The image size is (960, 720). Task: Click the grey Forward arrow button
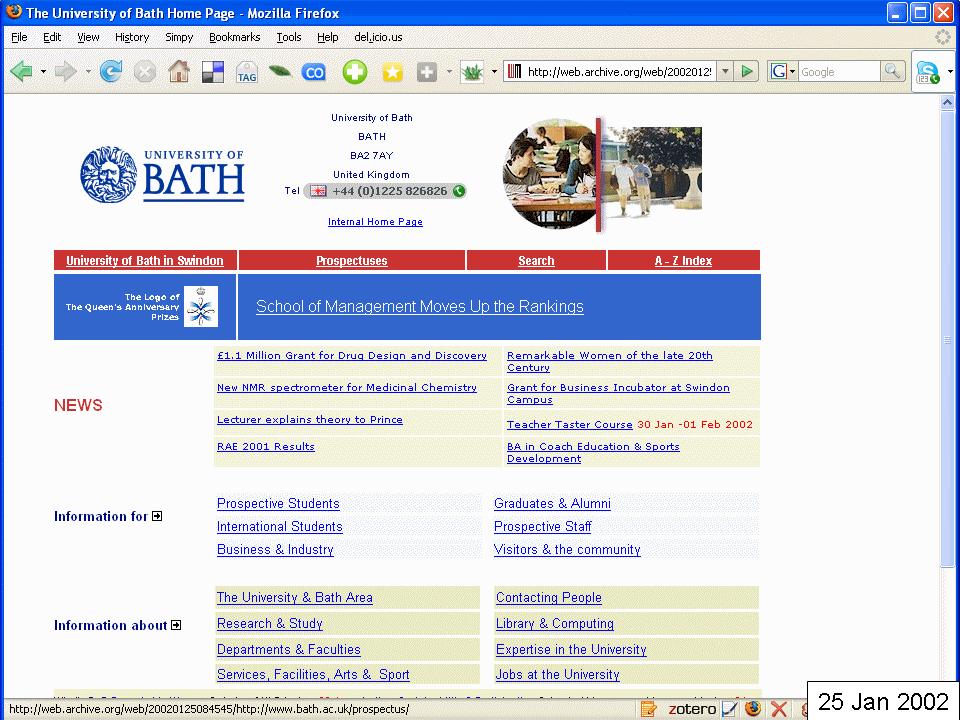(66, 72)
